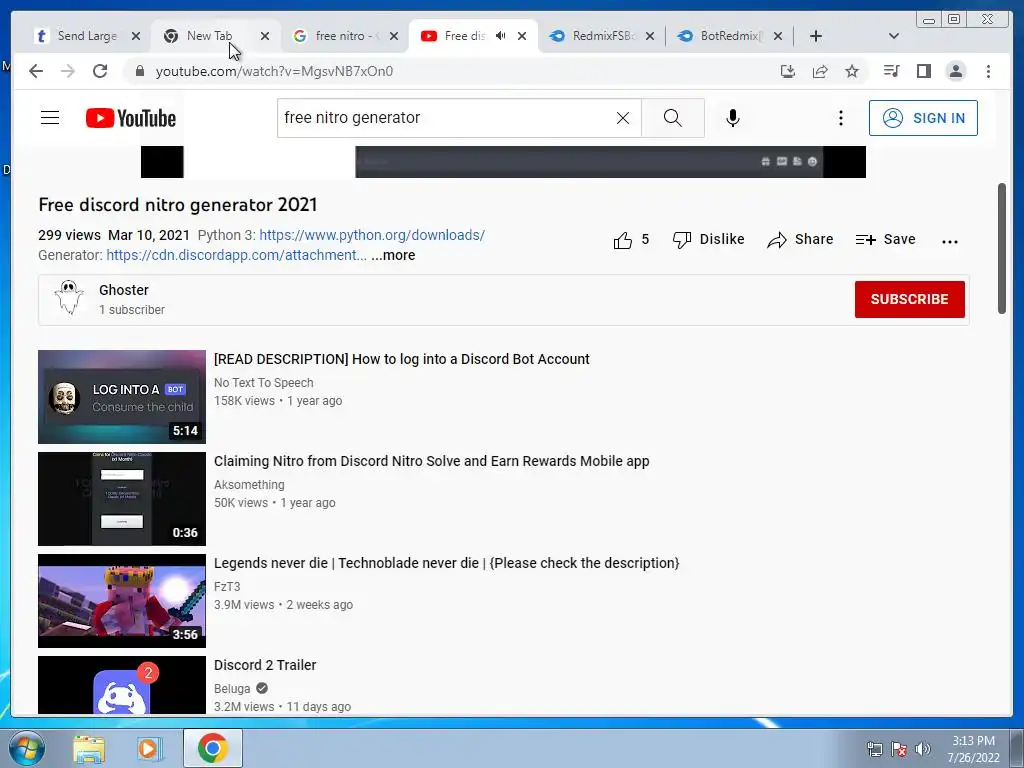Start voice search with the microphone
This screenshot has height=768, width=1024.
[x=733, y=118]
